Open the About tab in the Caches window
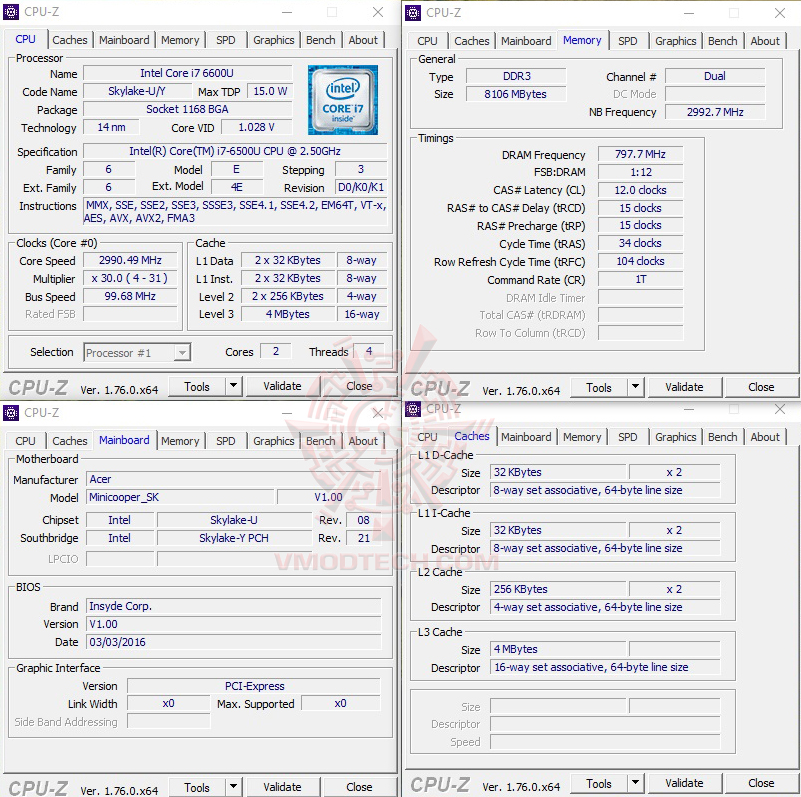The image size is (801, 797). tap(765, 437)
